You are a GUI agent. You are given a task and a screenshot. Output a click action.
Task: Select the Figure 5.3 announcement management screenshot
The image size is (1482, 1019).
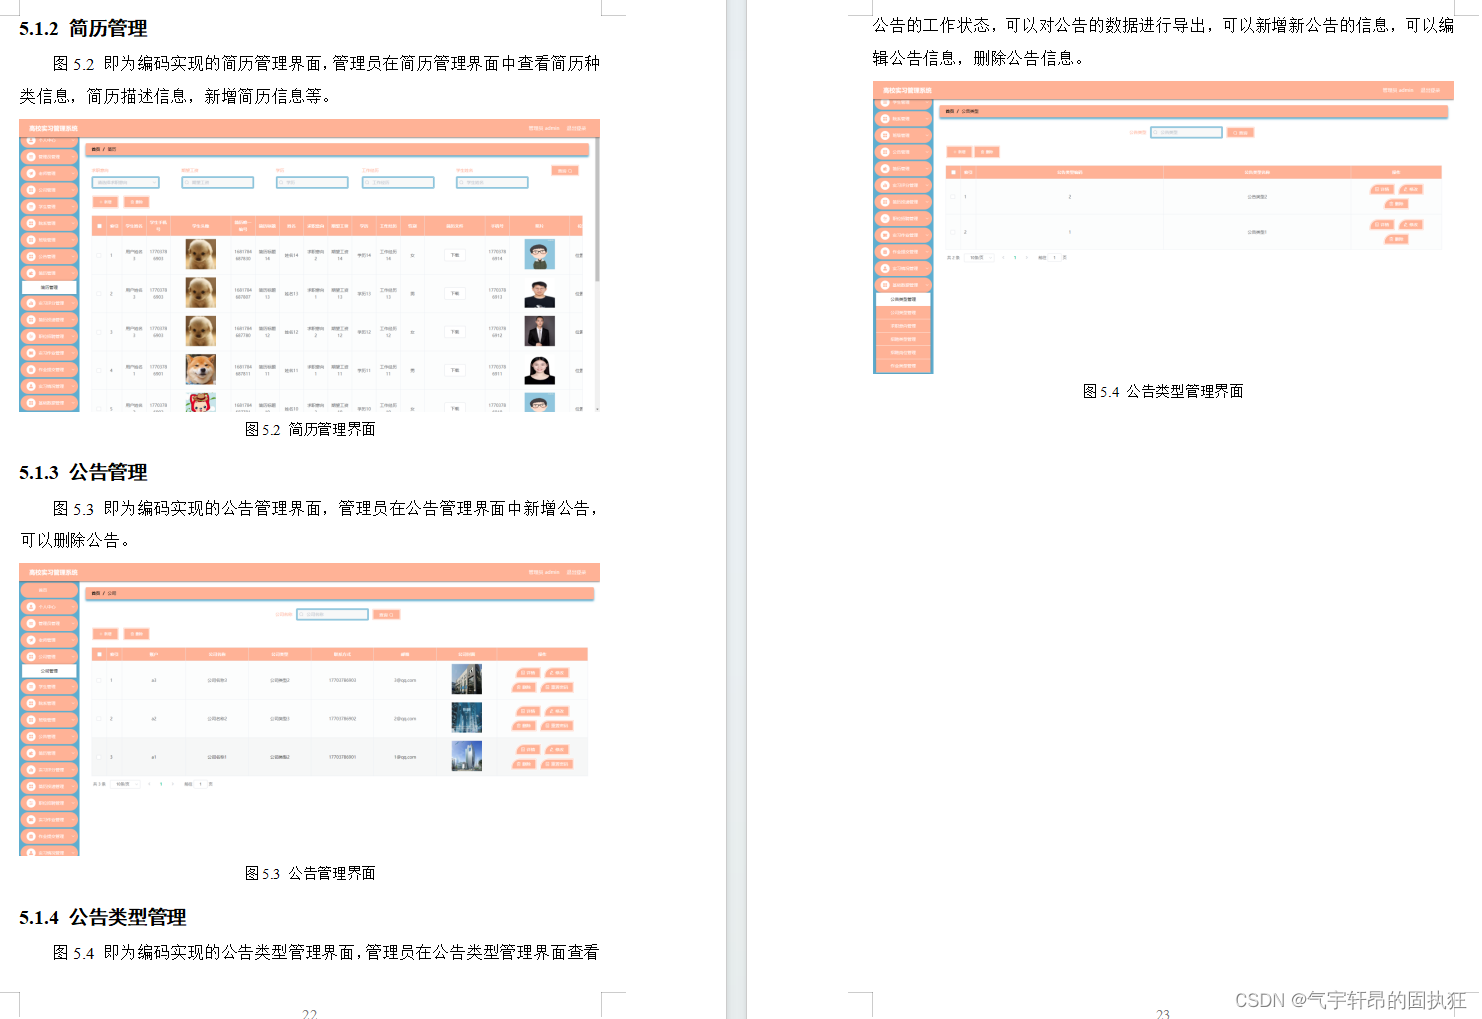(x=309, y=710)
